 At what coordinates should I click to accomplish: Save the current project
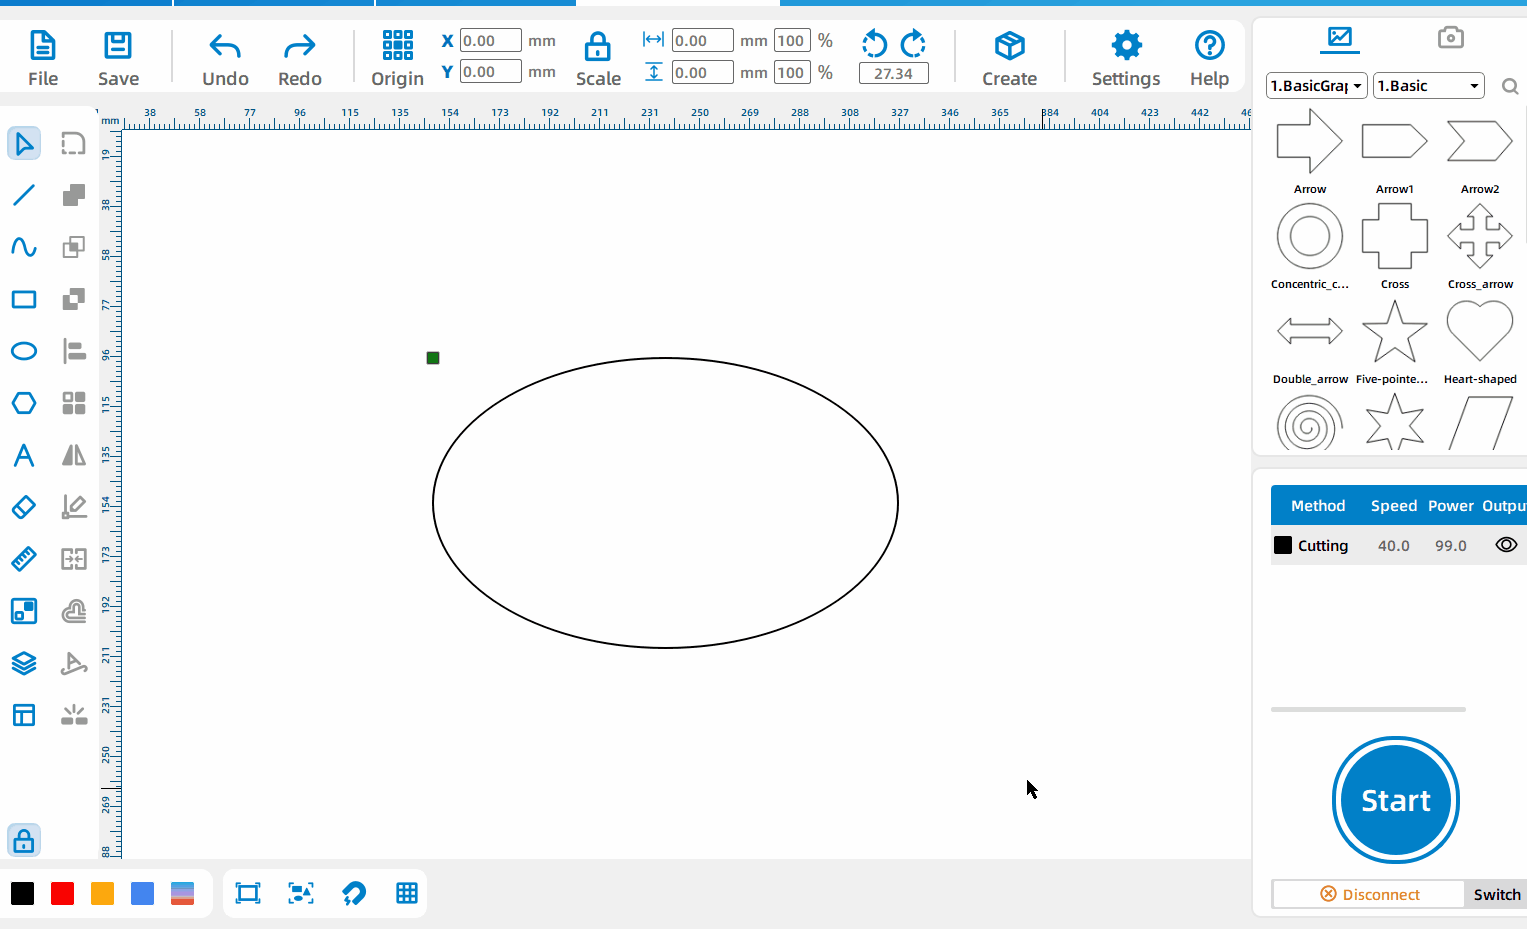coord(118,58)
